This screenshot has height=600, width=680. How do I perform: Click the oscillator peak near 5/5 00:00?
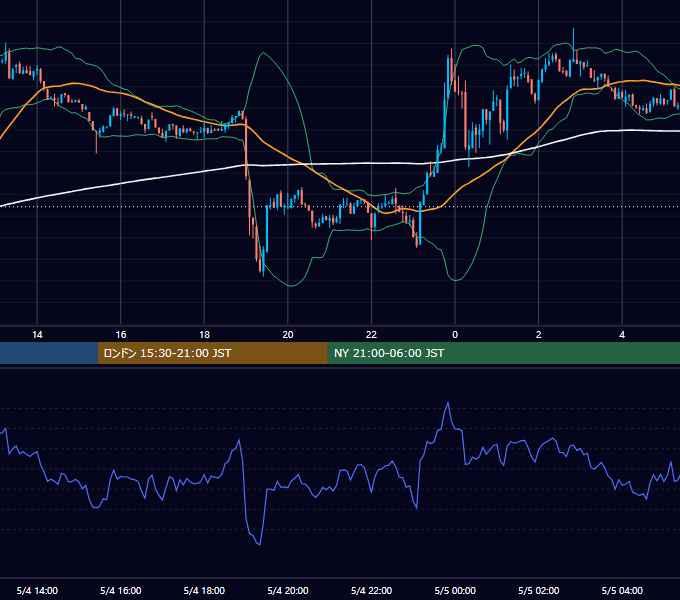(448, 403)
